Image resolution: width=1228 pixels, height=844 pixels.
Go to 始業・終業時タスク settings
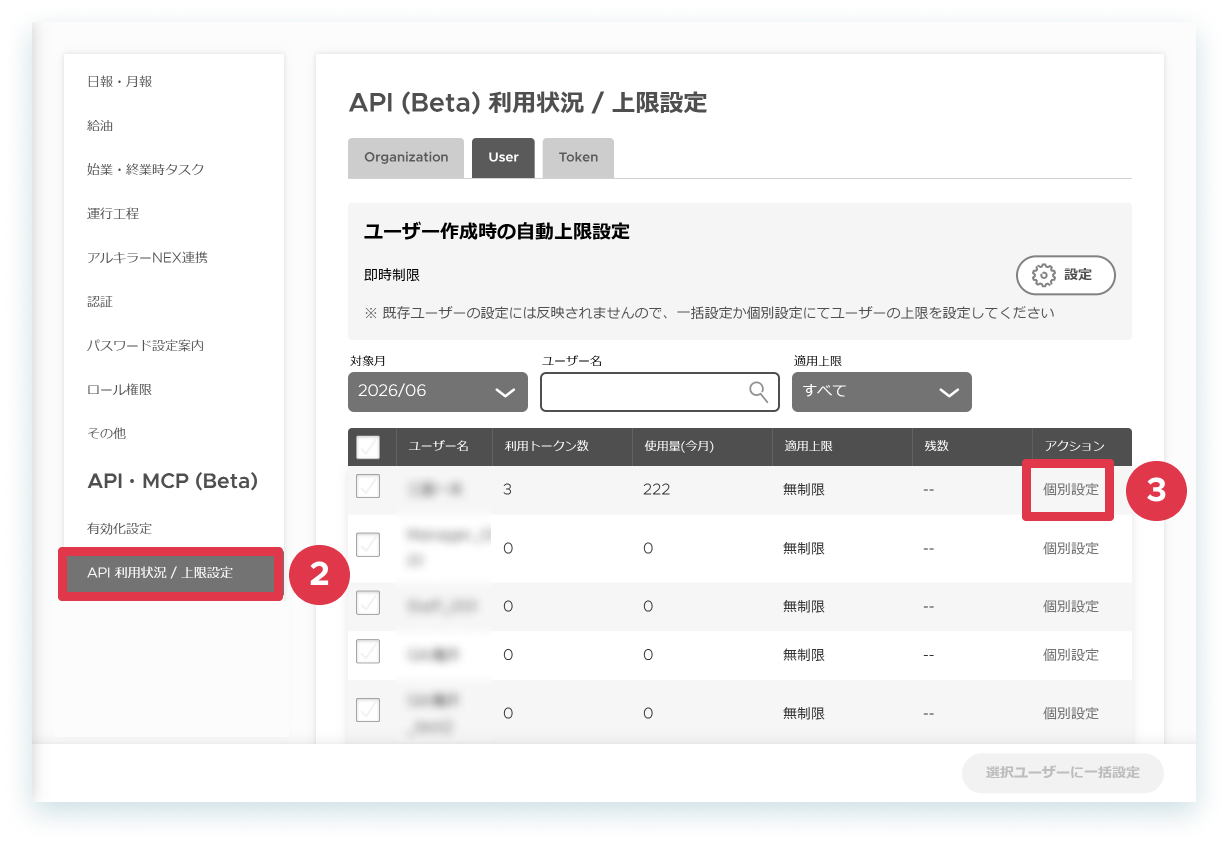(x=146, y=170)
